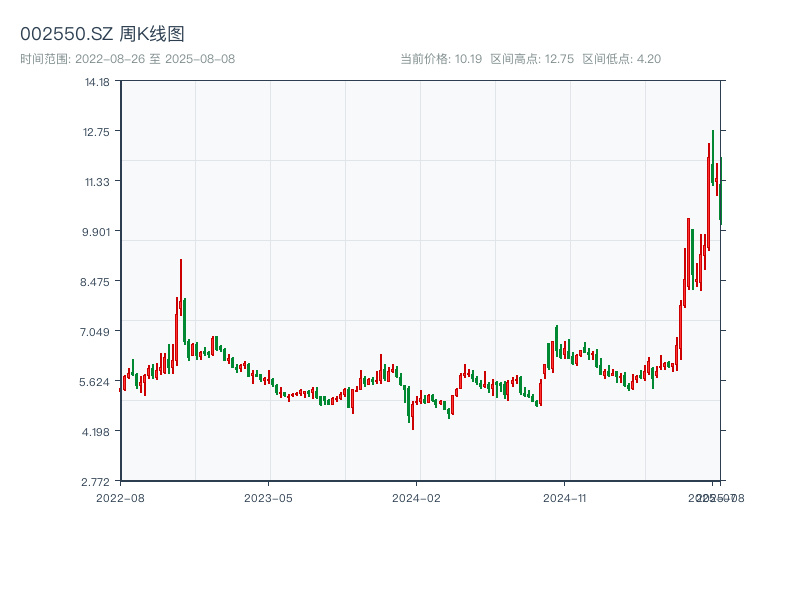Click the 2.772 y-axis label
Screen dimensions: 800x600
point(97,482)
